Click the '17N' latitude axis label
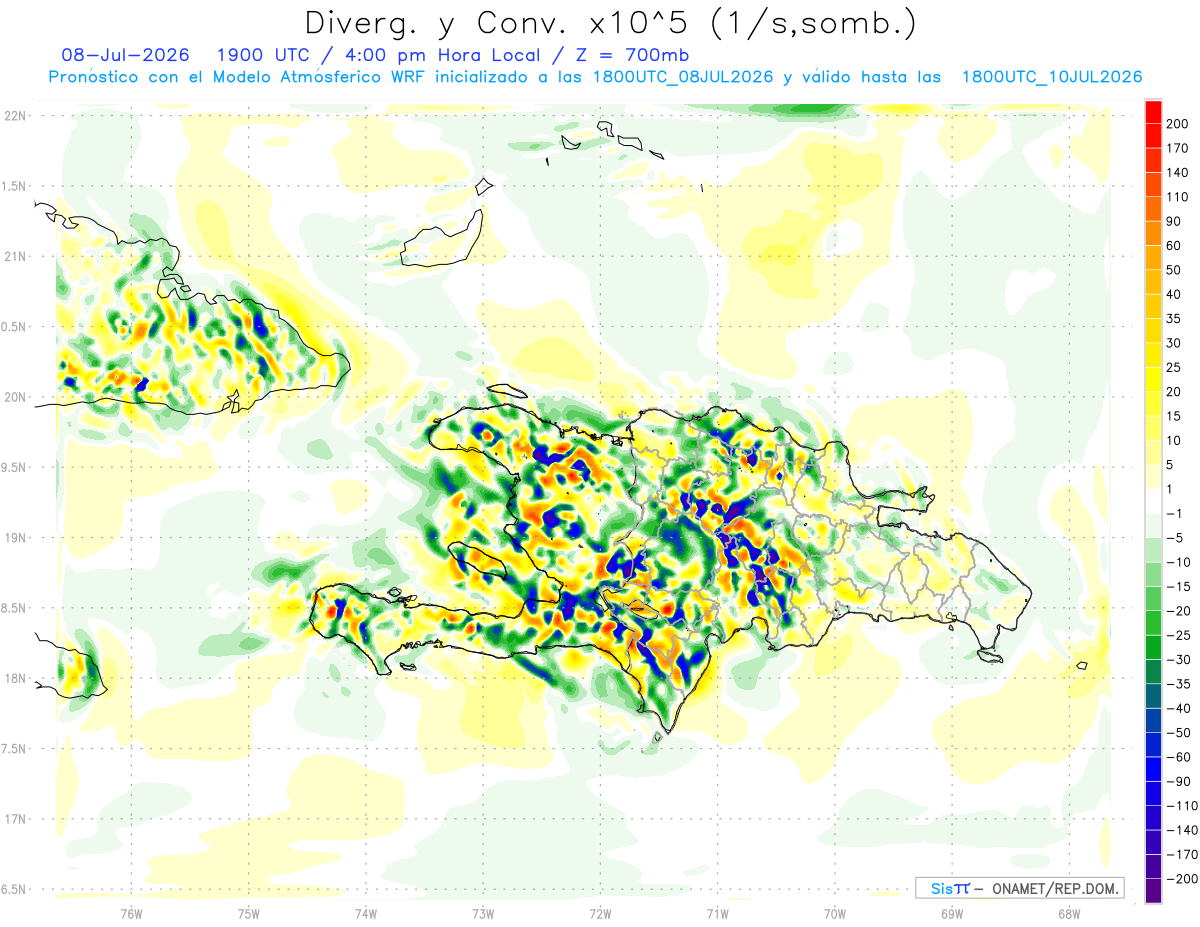 14,819
